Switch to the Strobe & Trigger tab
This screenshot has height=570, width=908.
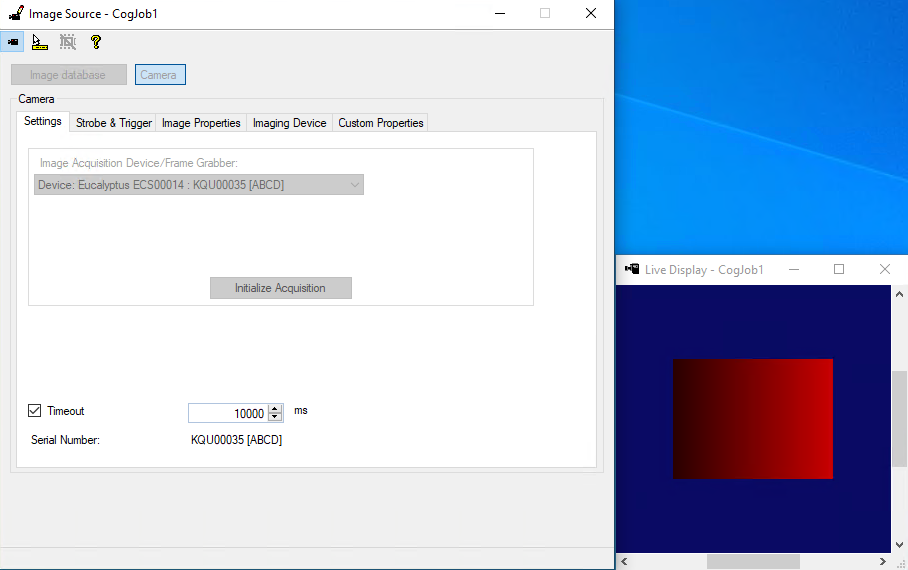(x=114, y=123)
